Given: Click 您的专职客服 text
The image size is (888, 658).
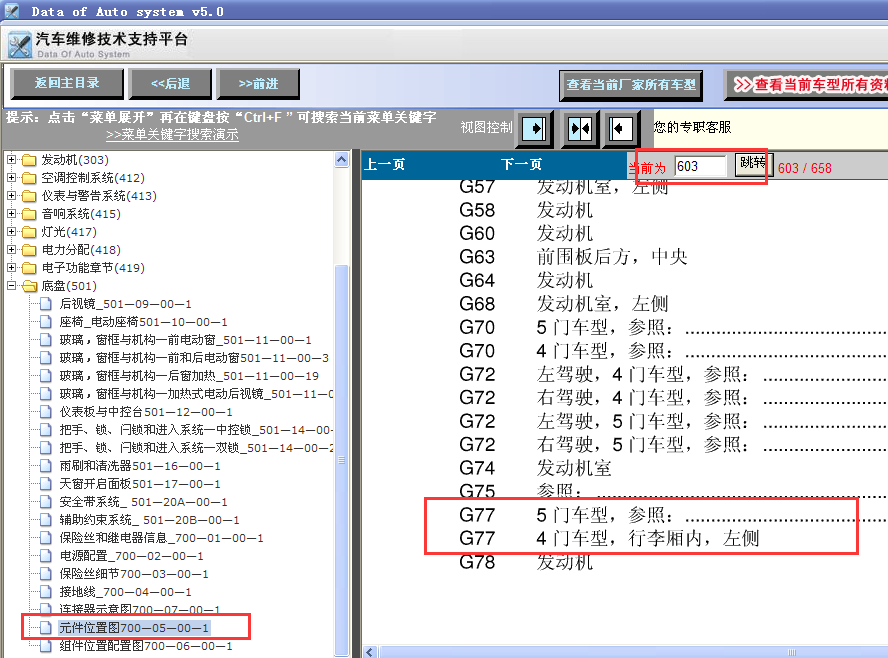Looking at the screenshot, I should [x=692, y=127].
